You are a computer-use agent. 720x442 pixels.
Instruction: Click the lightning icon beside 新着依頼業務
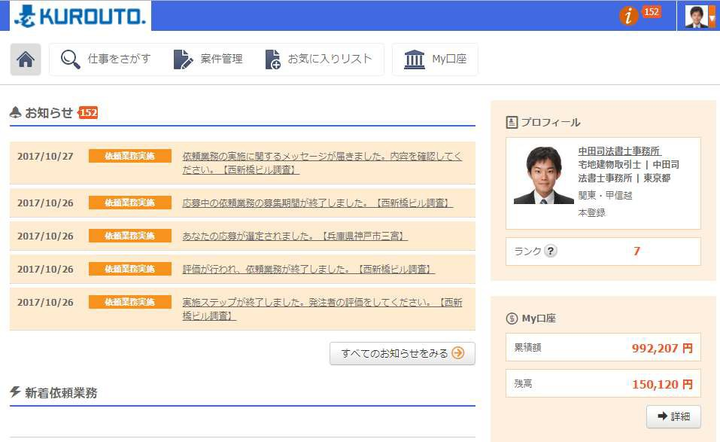tap(15, 392)
